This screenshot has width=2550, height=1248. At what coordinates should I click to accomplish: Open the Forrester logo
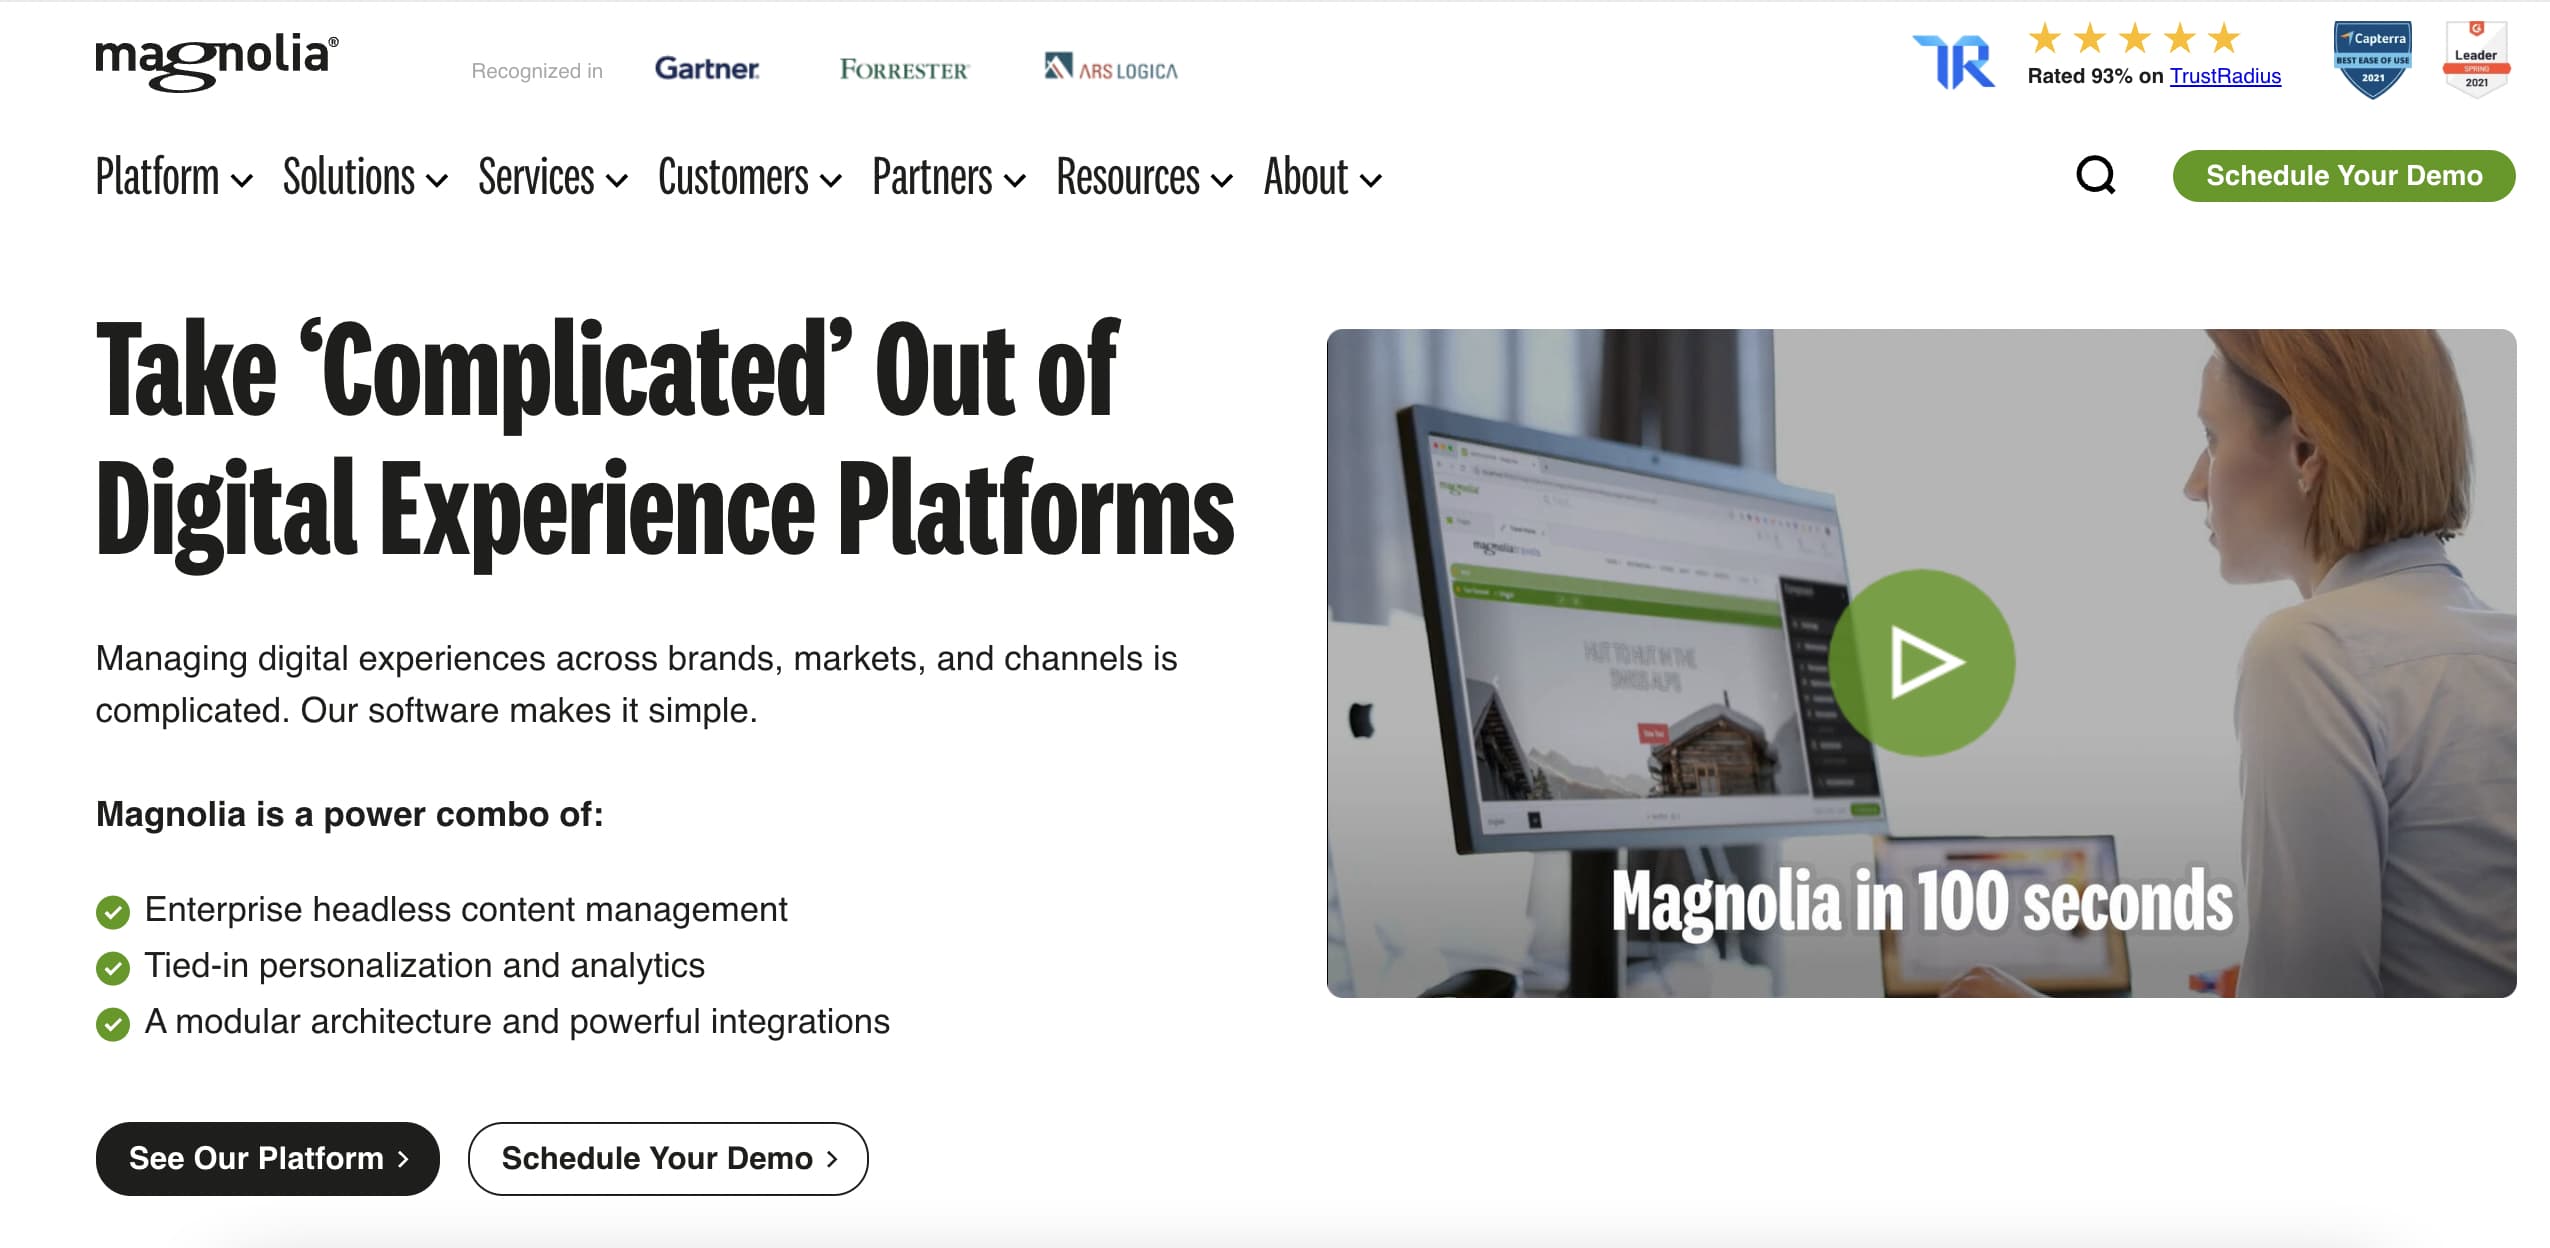(904, 70)
